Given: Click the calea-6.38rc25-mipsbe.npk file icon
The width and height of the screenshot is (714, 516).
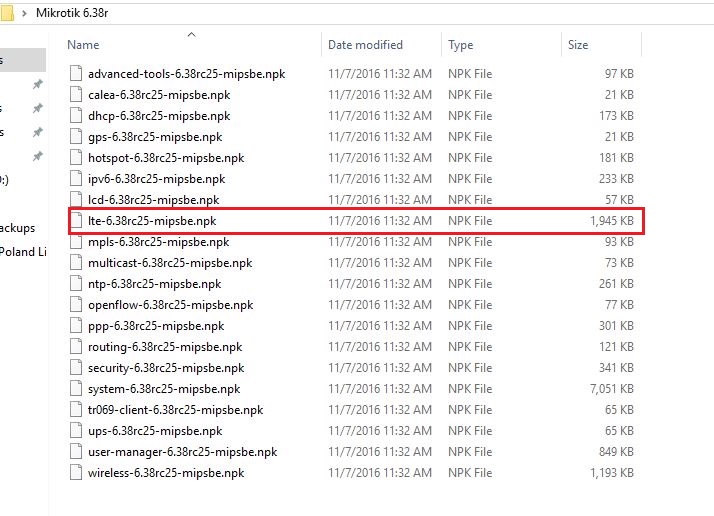Looking at the screenshot, I should (x=76, y=94).
